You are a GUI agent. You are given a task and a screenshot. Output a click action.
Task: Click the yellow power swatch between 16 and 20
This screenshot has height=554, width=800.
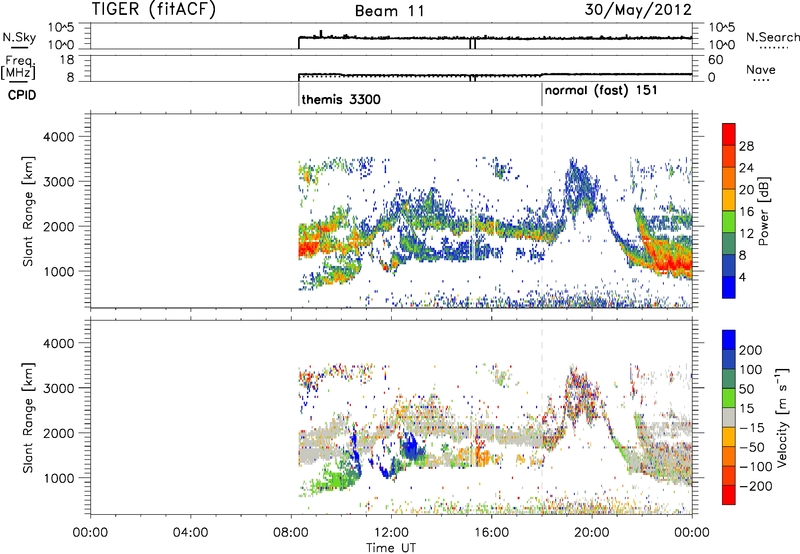[x=729, y=200]
